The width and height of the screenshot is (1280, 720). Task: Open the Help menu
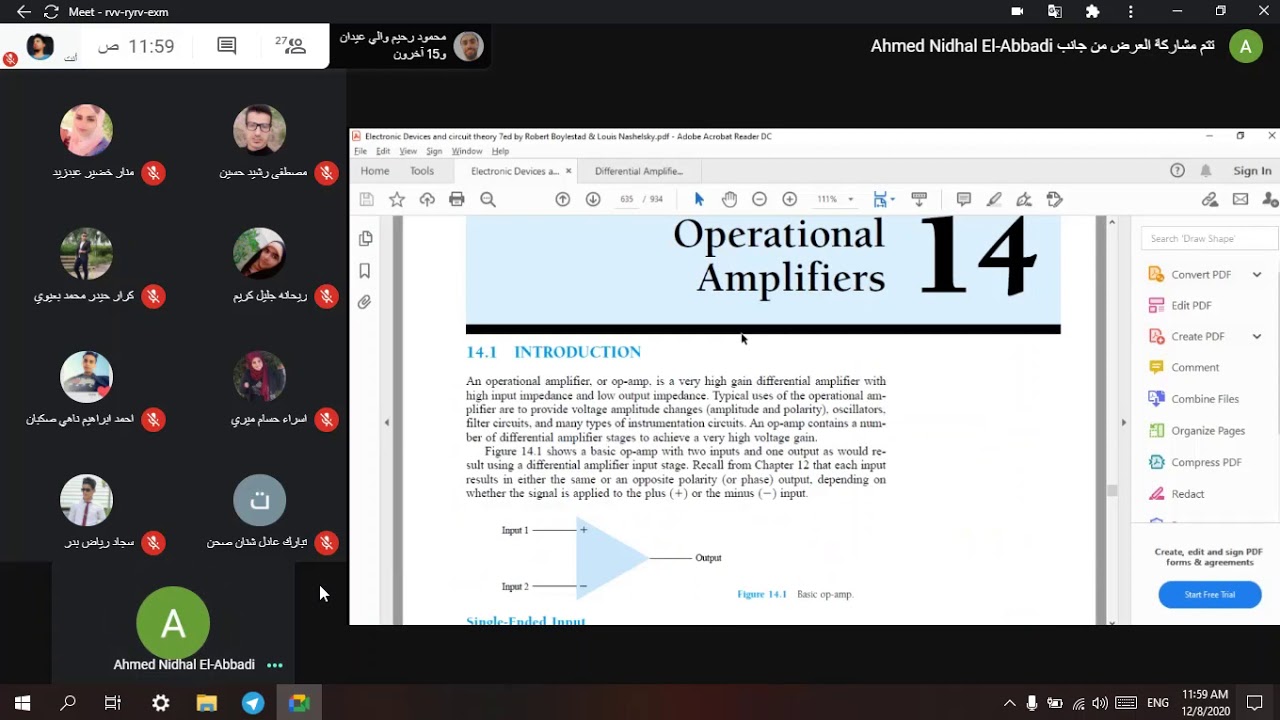(500, 151)
